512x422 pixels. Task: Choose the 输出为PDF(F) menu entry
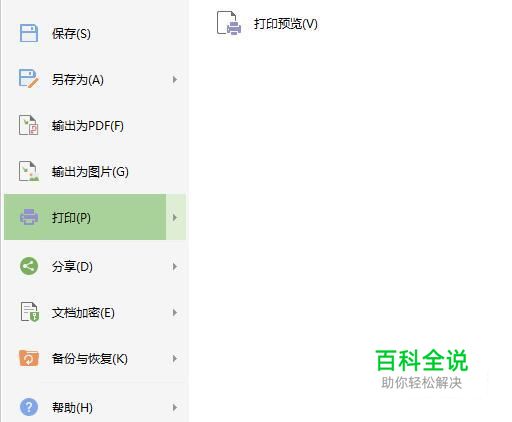tap(95, 126)
